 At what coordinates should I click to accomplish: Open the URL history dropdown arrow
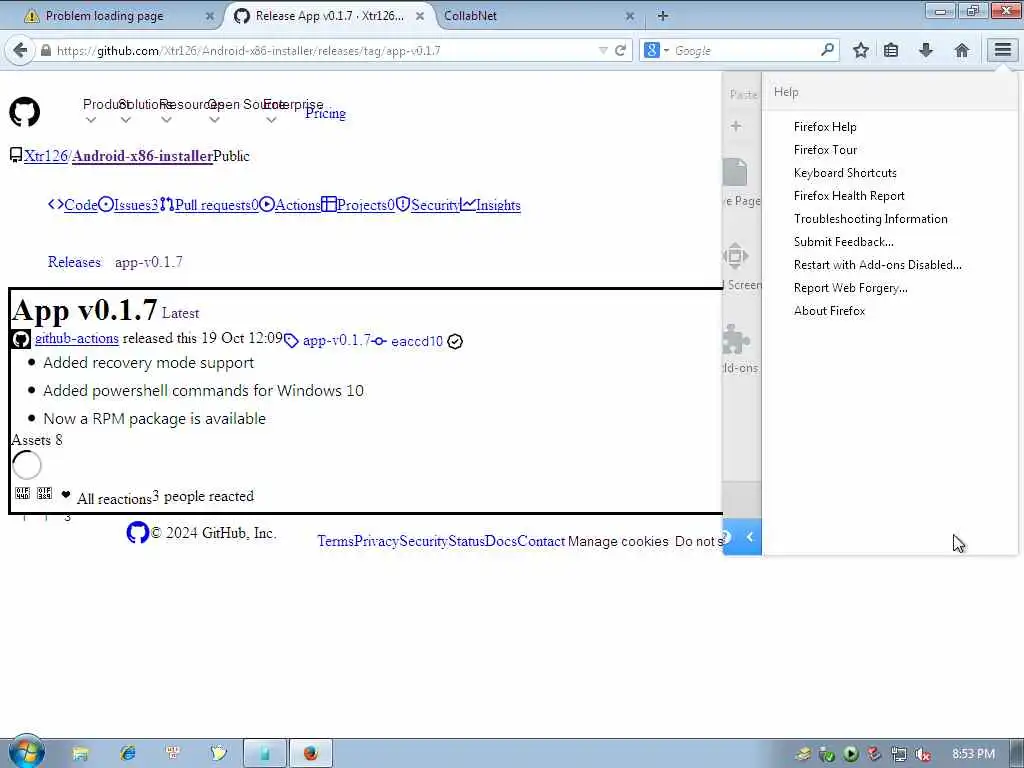pyautogui.click(x=603, y=50)
